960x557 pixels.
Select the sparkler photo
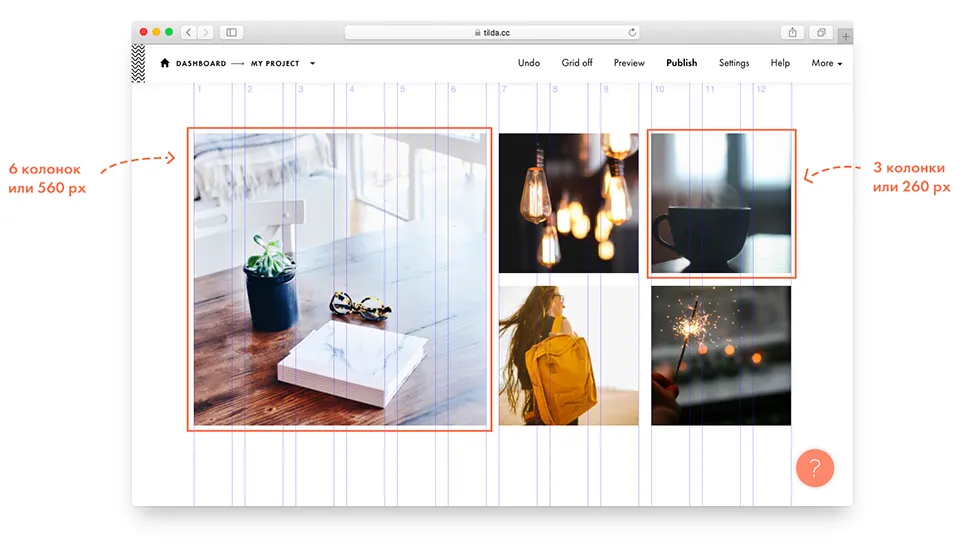click(x=721, y=356)
